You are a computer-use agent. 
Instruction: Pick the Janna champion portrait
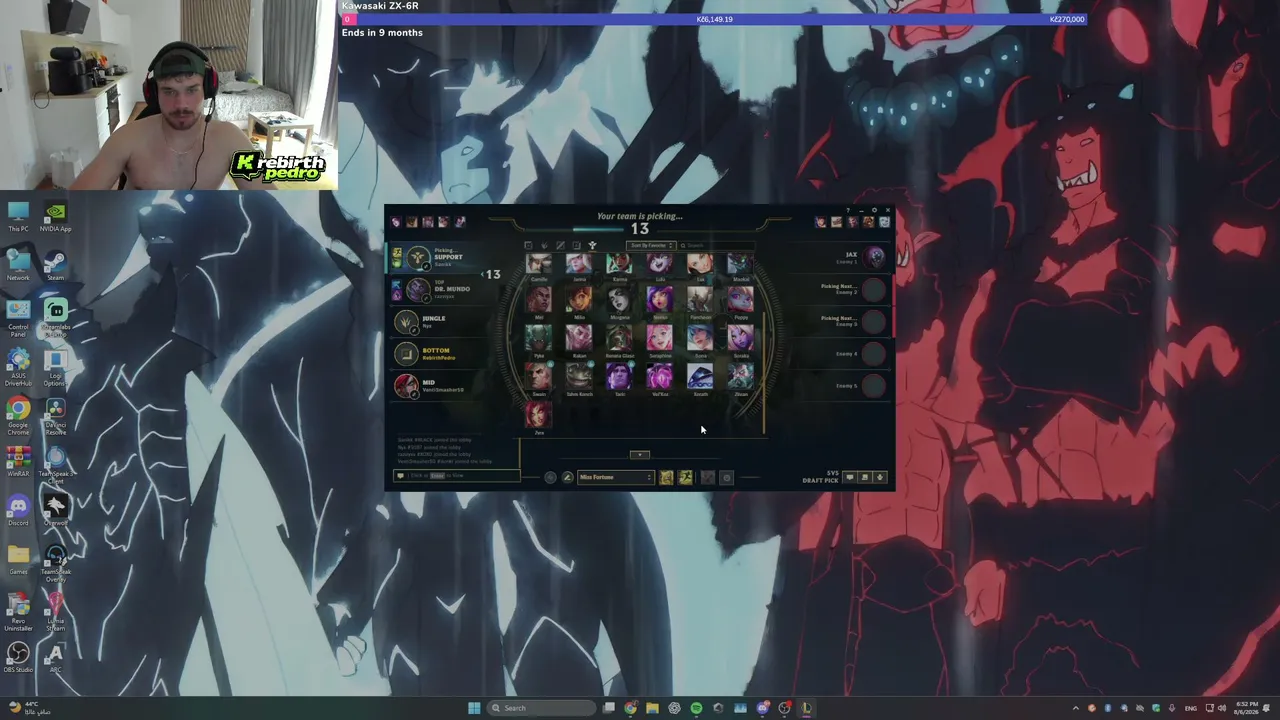[579, 263]
